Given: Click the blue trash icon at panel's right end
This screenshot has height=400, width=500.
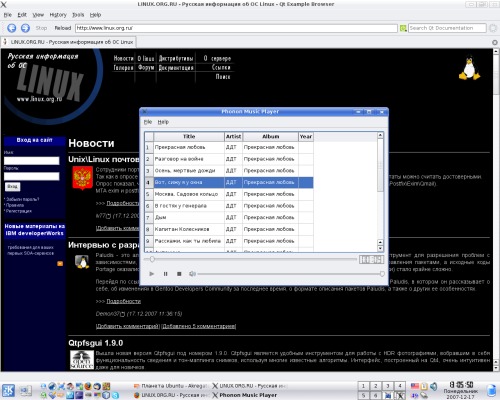Looking at the screenshot, I should click(x=491, y=391).
